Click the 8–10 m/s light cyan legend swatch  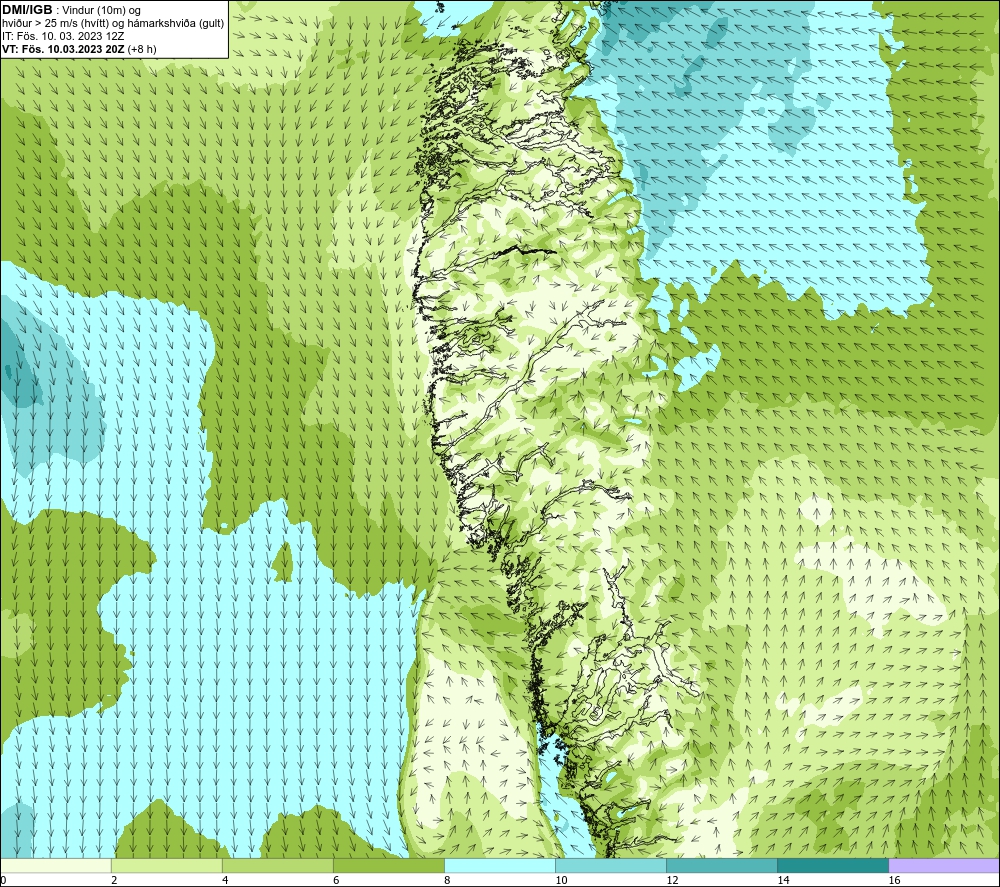tap(500, 865)
